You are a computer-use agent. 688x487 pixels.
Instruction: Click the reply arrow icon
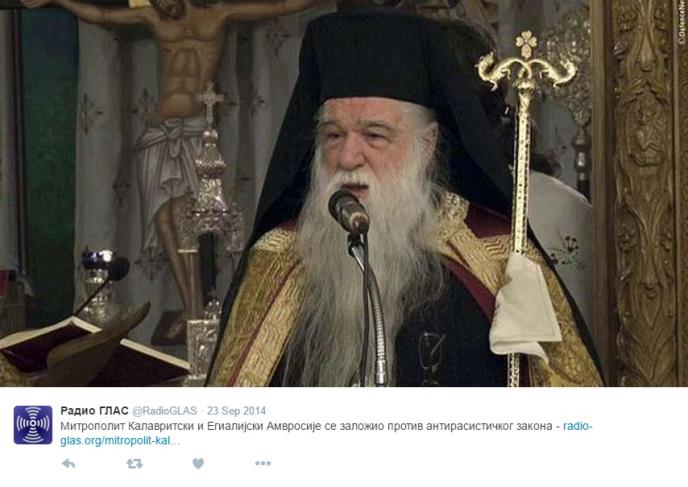click(x=69, y=463)
